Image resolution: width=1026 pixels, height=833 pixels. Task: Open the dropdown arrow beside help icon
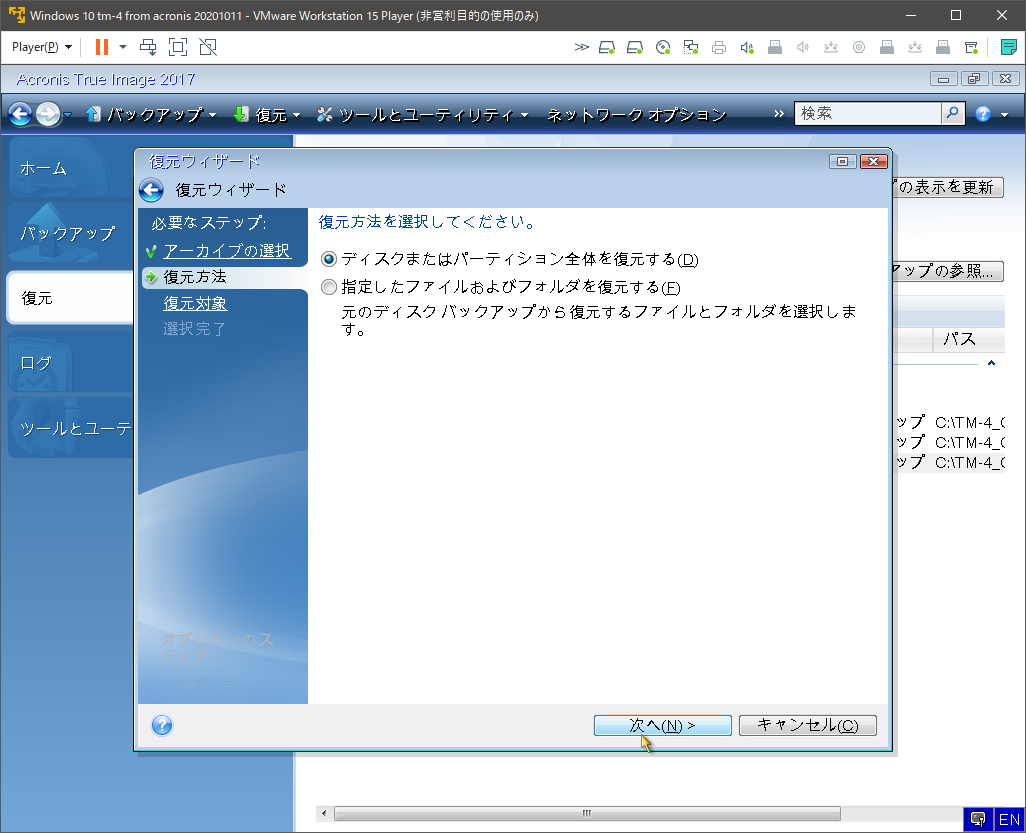[x=1004, y=115]
